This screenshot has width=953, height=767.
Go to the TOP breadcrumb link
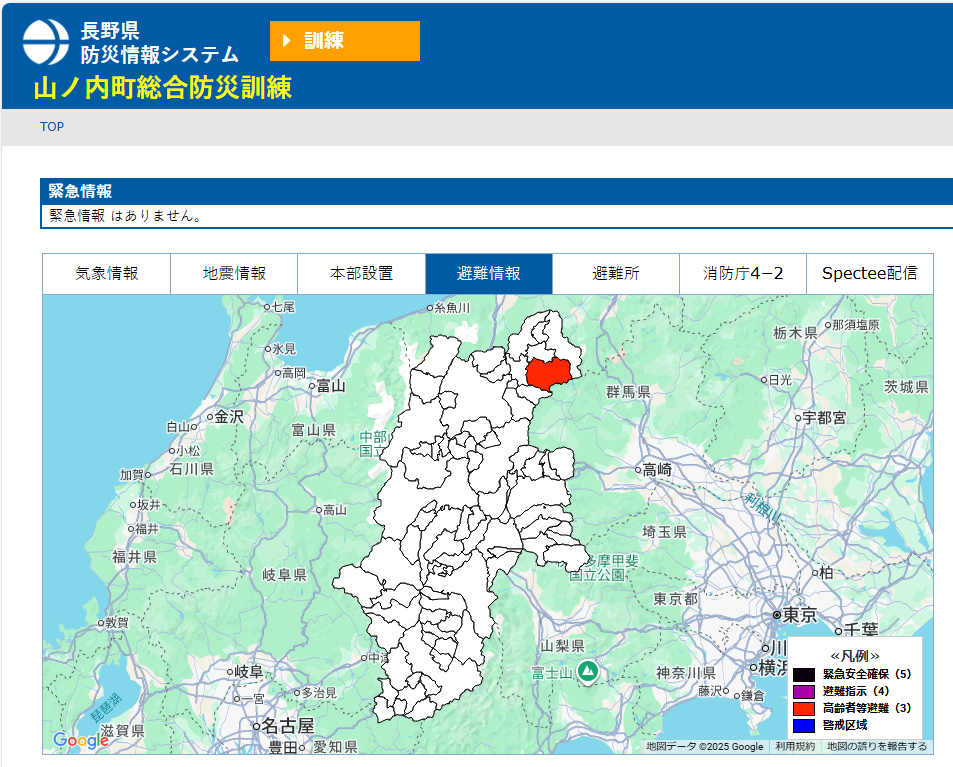(x=52, y=127)
